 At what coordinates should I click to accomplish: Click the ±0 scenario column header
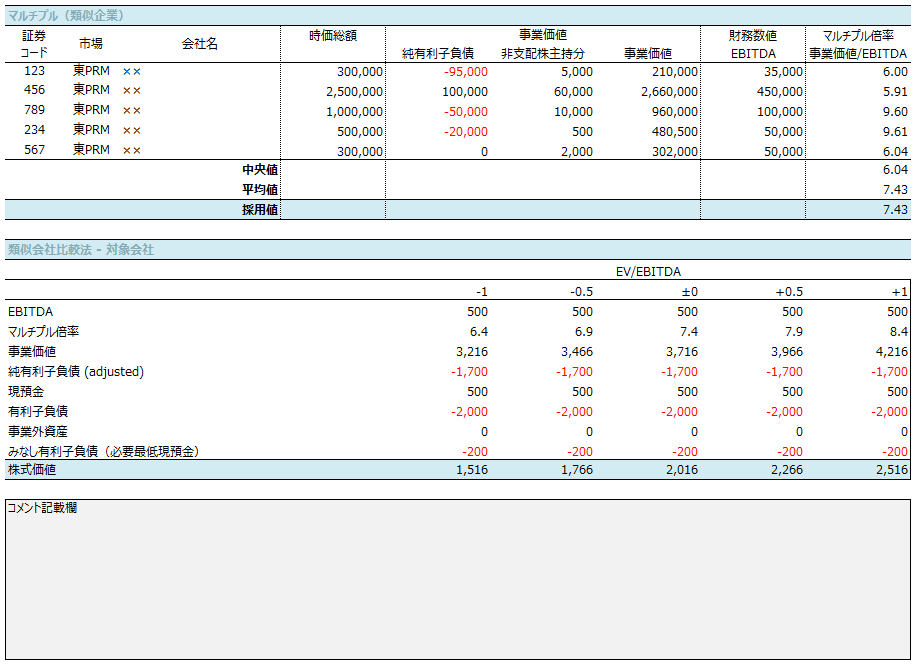[x=689, y=291]
